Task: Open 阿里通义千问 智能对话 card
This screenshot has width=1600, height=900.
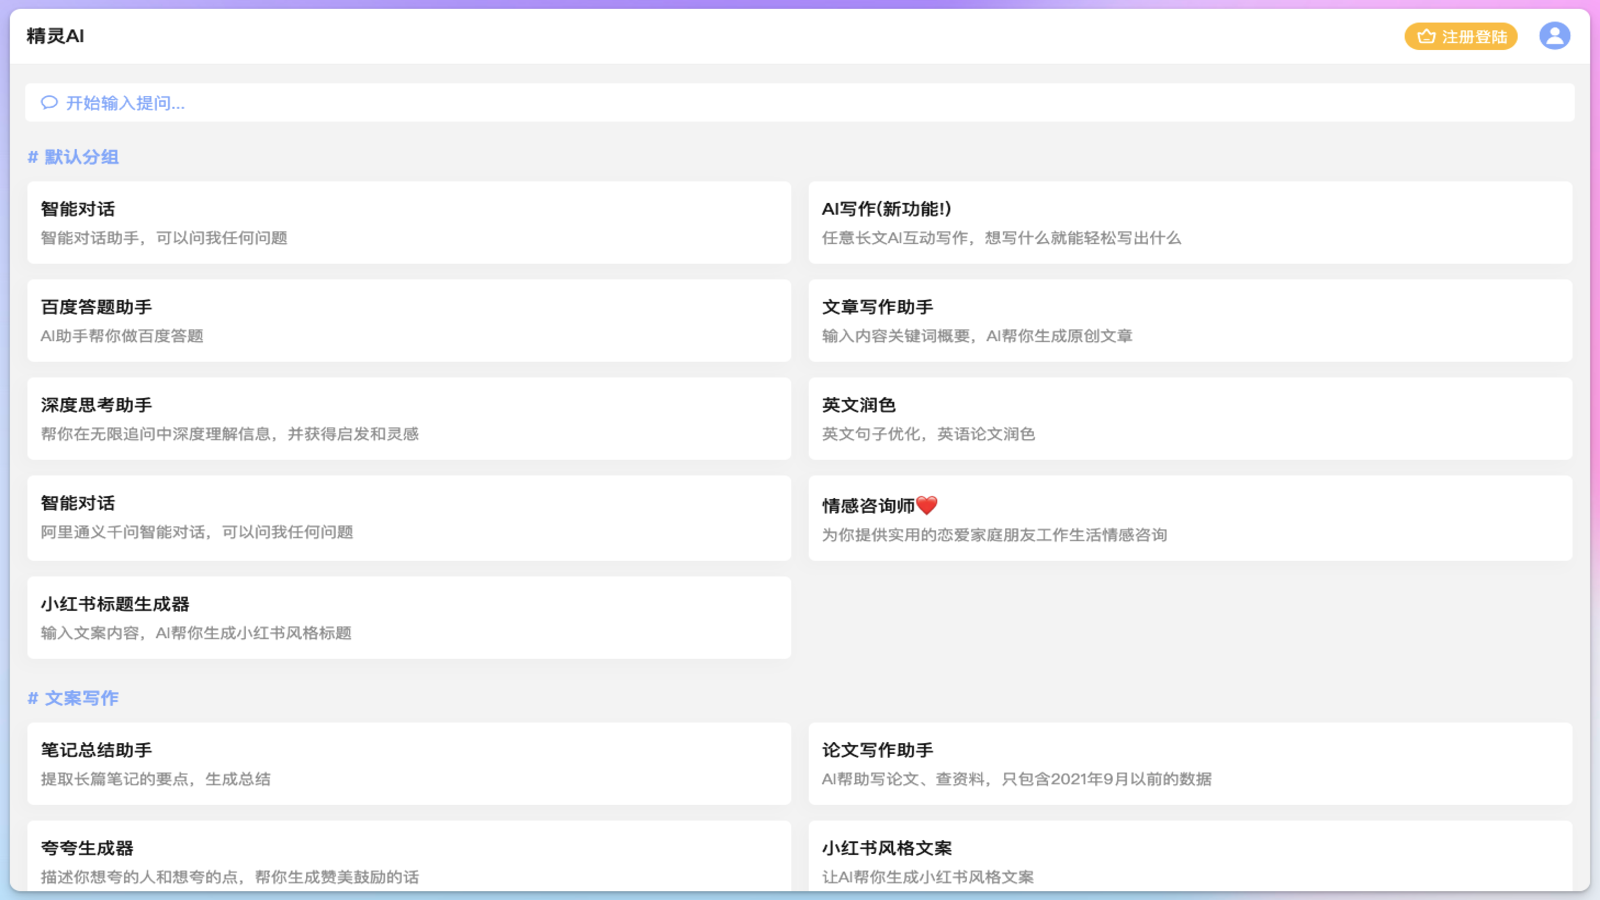Action: (x=409, y=518)
